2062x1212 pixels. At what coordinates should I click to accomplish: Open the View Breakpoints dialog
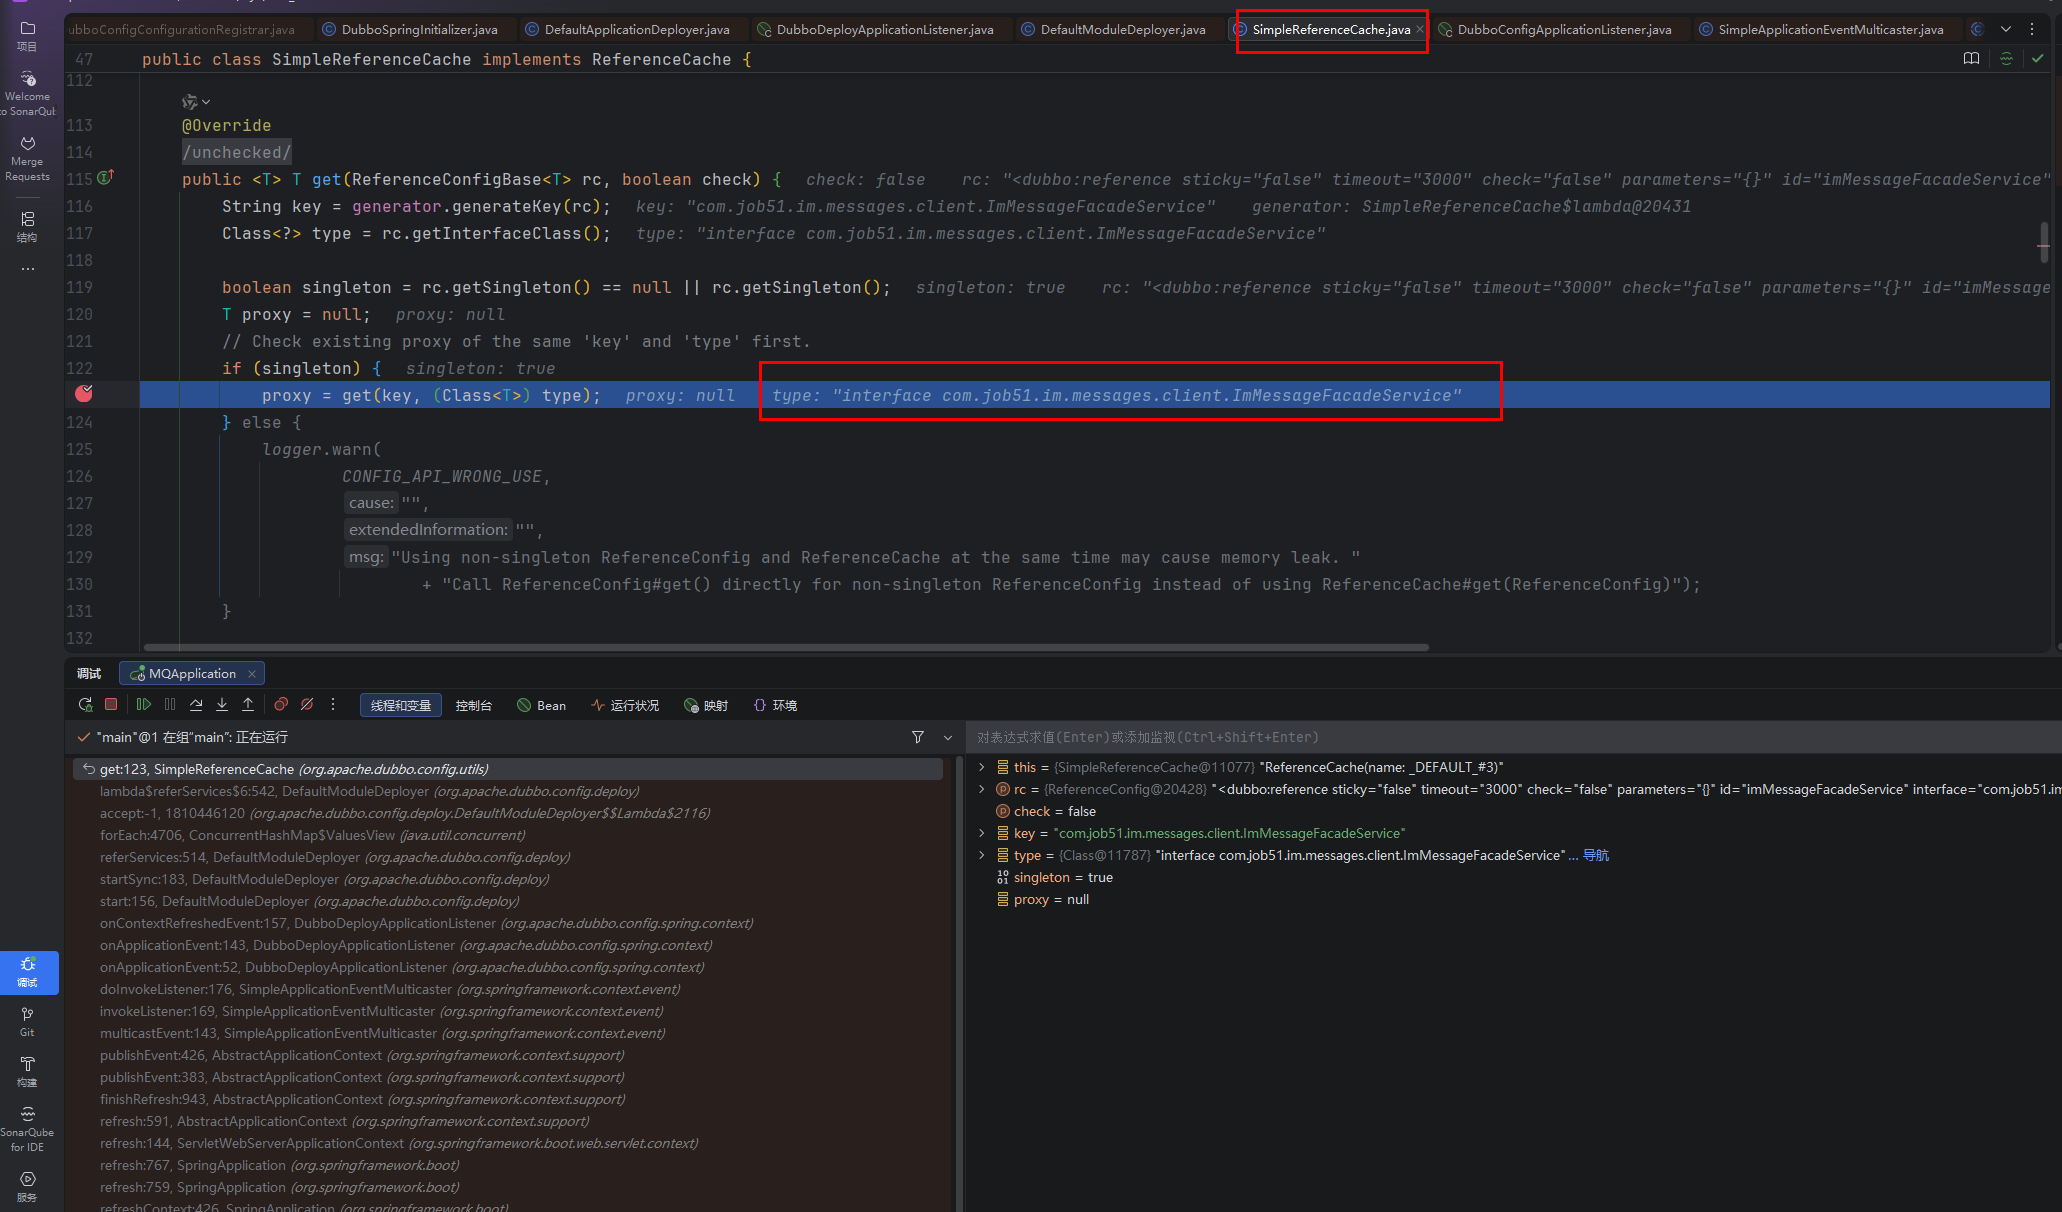pyautogui.click(x=281, y=705)
